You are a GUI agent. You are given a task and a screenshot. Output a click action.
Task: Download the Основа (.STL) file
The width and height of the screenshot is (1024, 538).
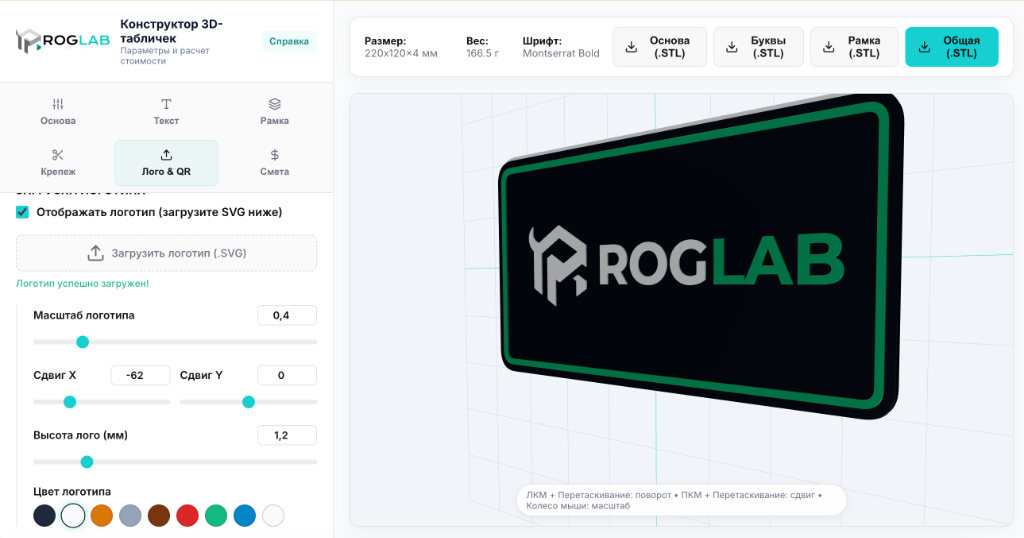[x=660, y=47]
